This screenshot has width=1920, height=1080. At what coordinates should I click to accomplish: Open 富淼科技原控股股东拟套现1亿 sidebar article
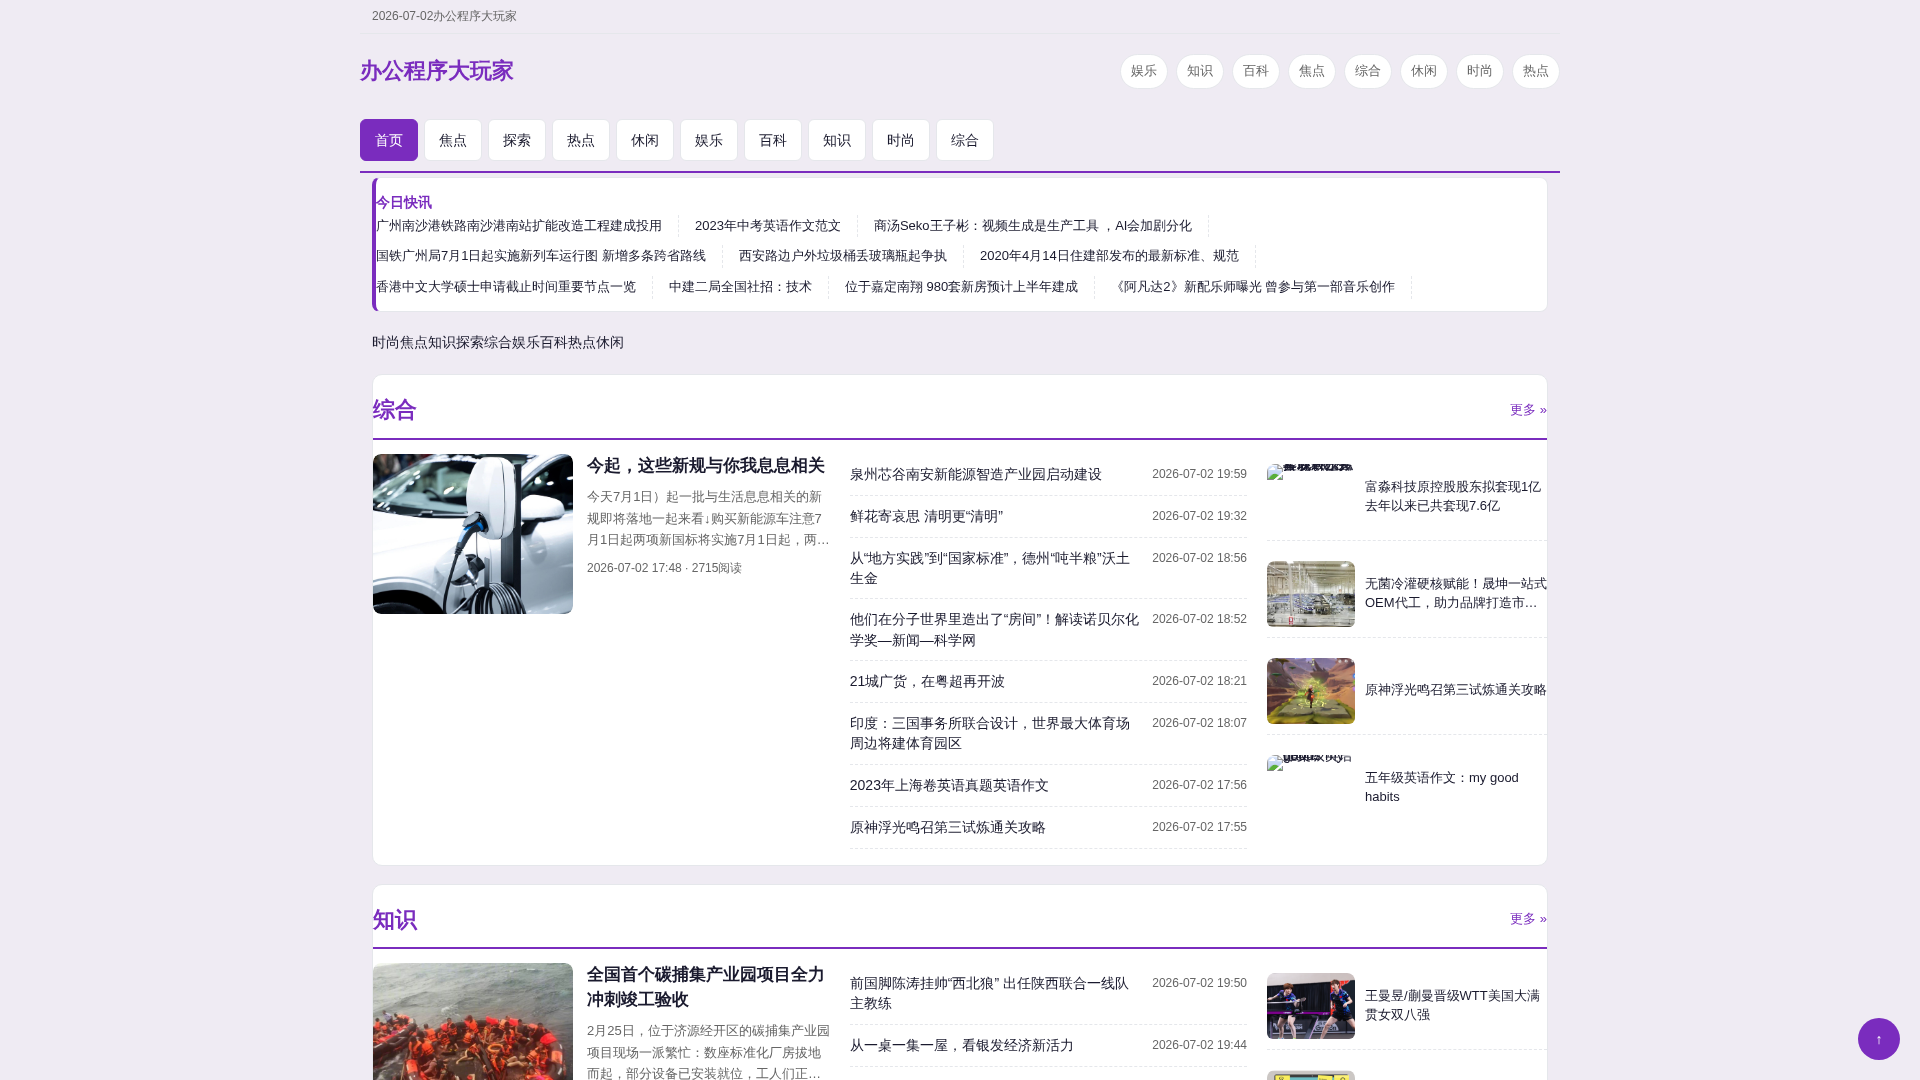(x=1453, y=496)
